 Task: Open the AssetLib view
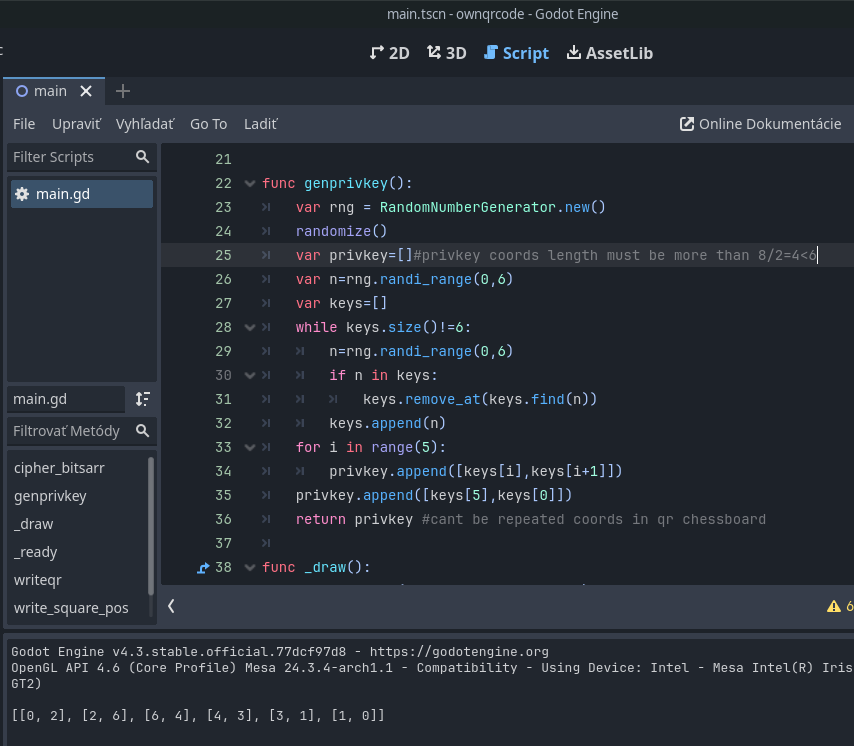tap(609, 53)
